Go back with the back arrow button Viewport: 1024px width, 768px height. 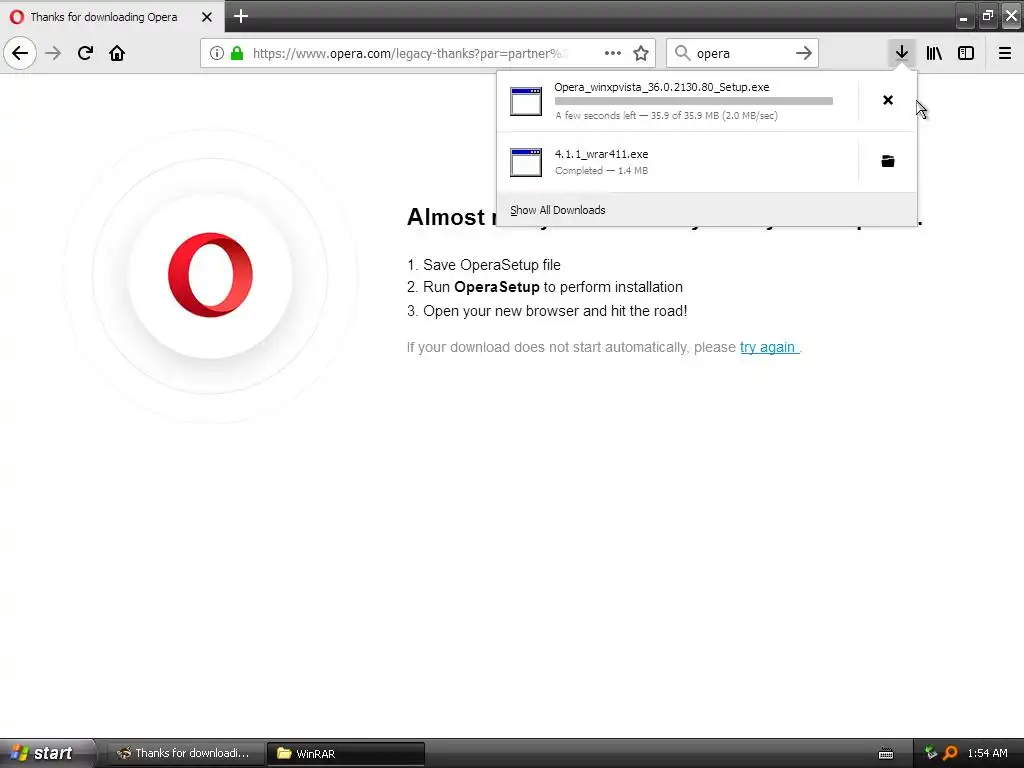[20, 53]
